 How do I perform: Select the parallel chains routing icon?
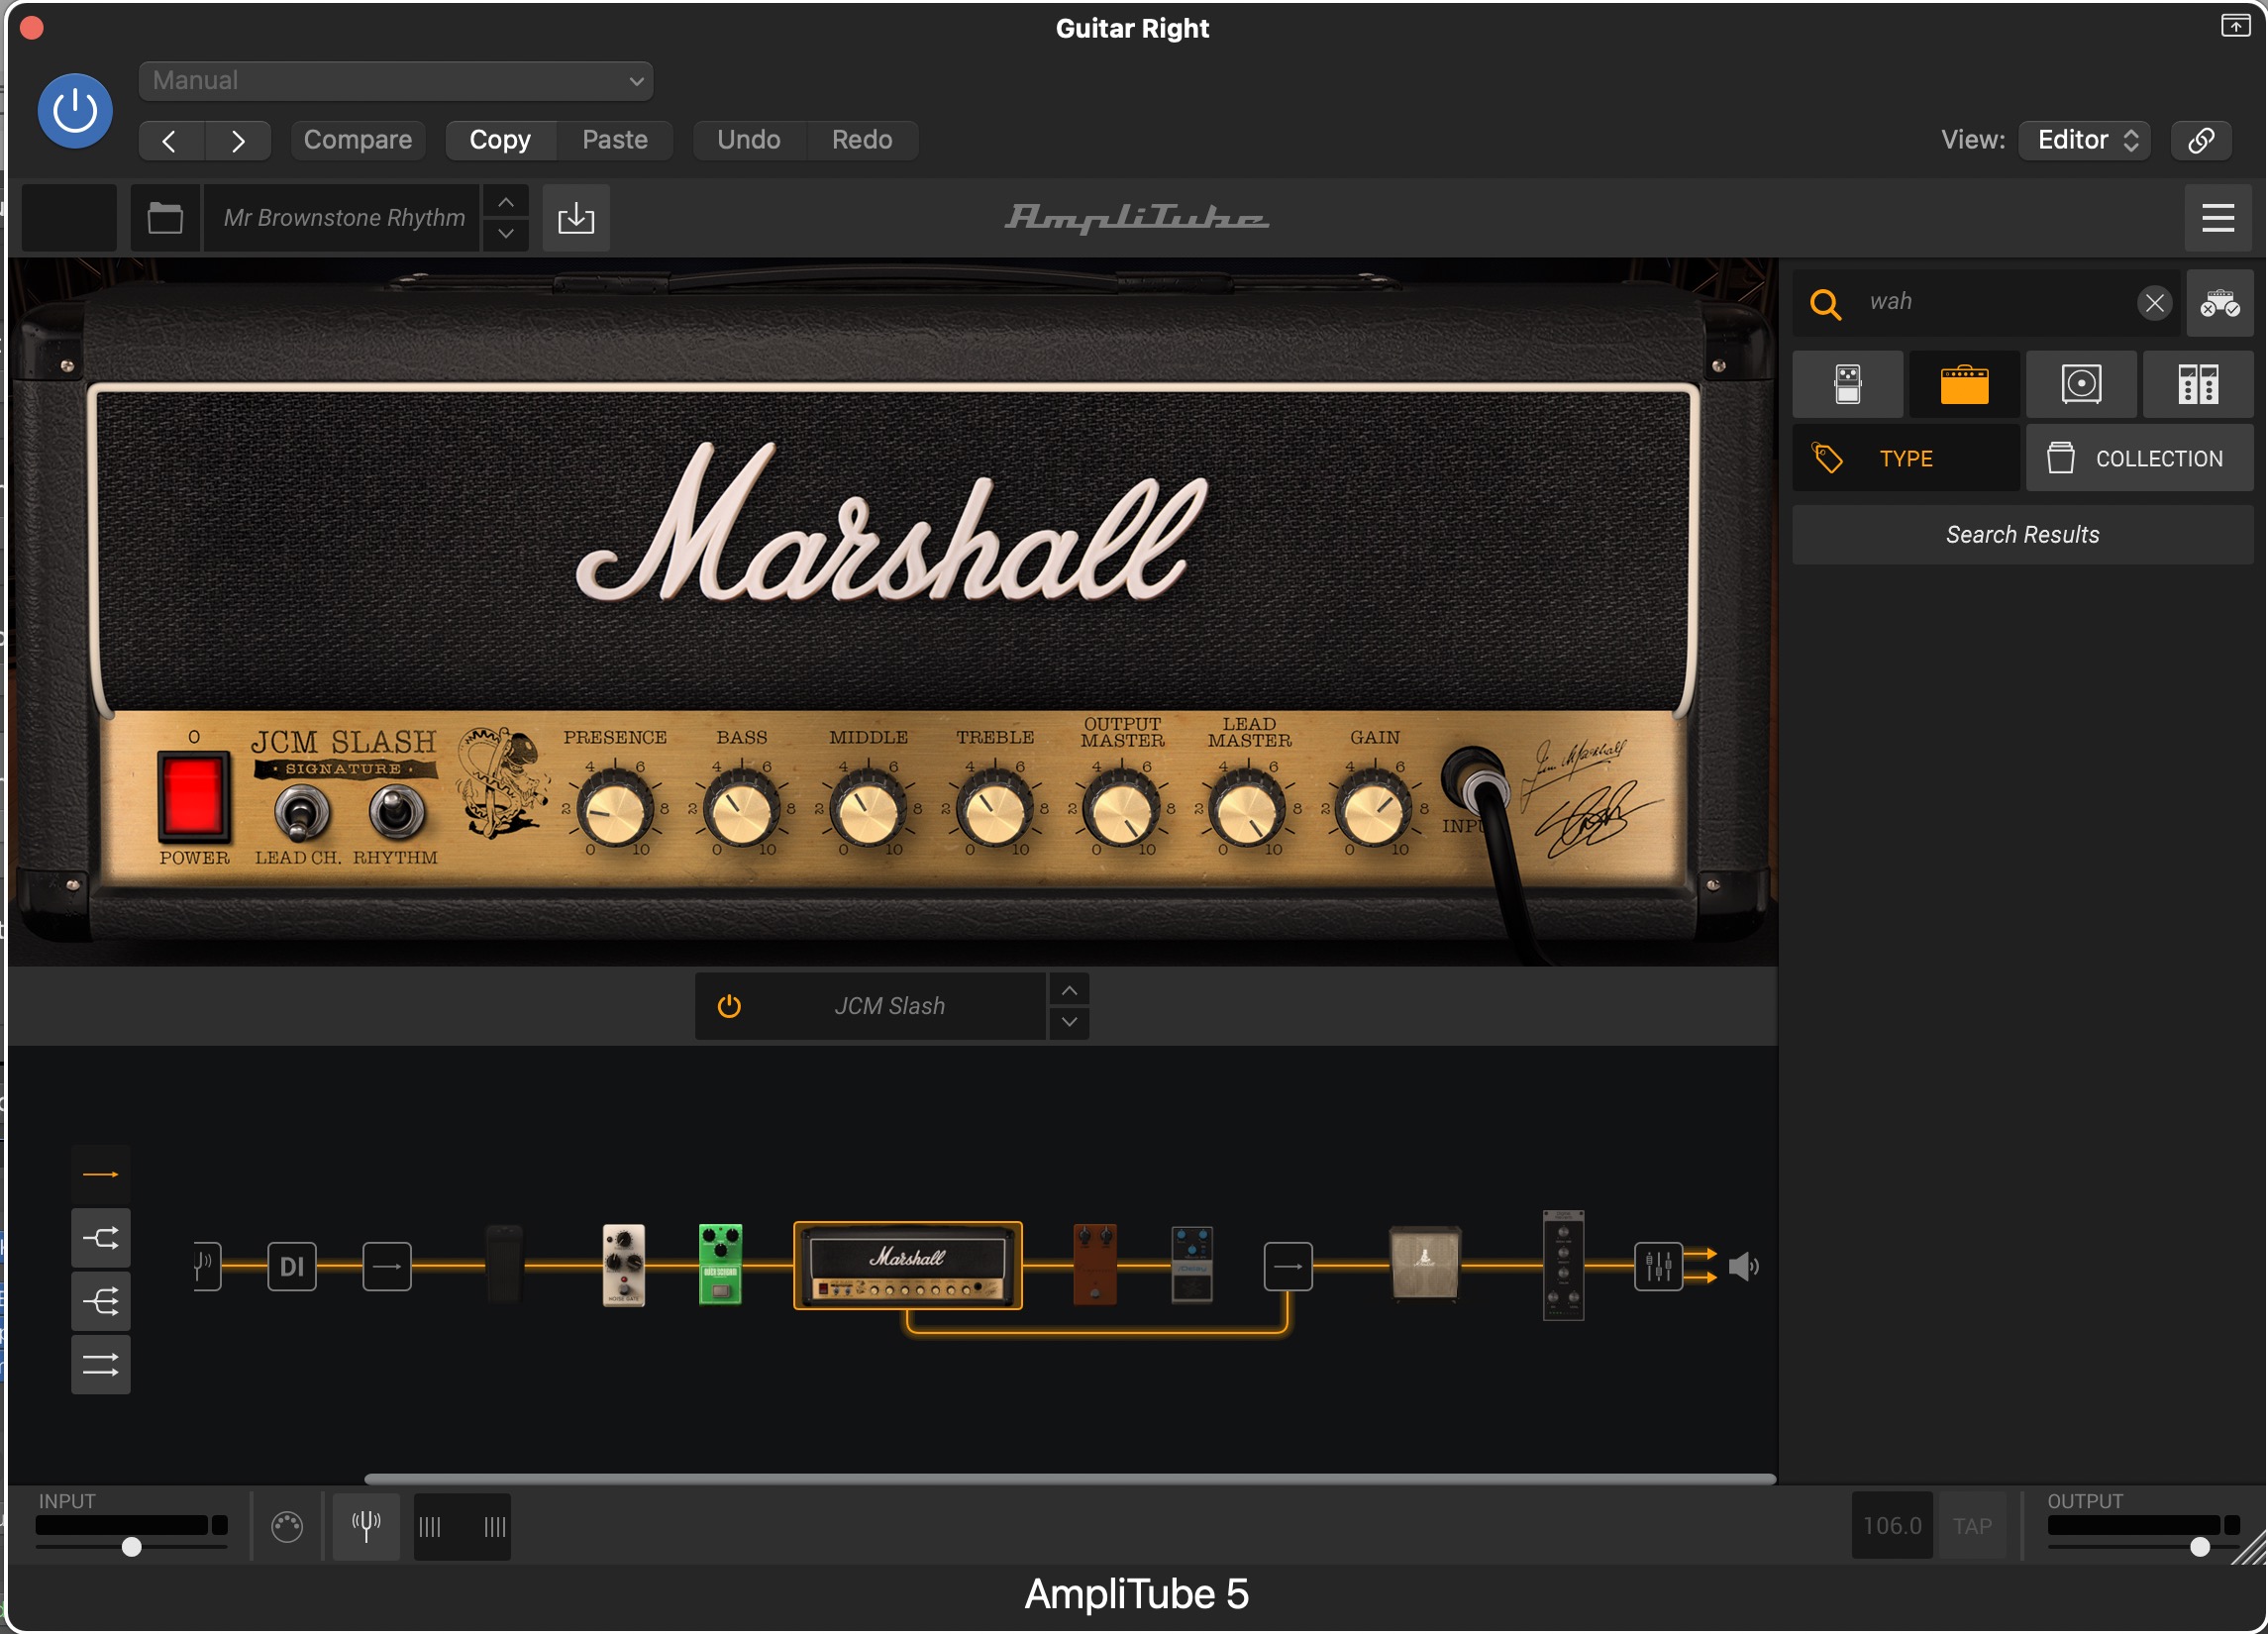[x=100, y=1365]
